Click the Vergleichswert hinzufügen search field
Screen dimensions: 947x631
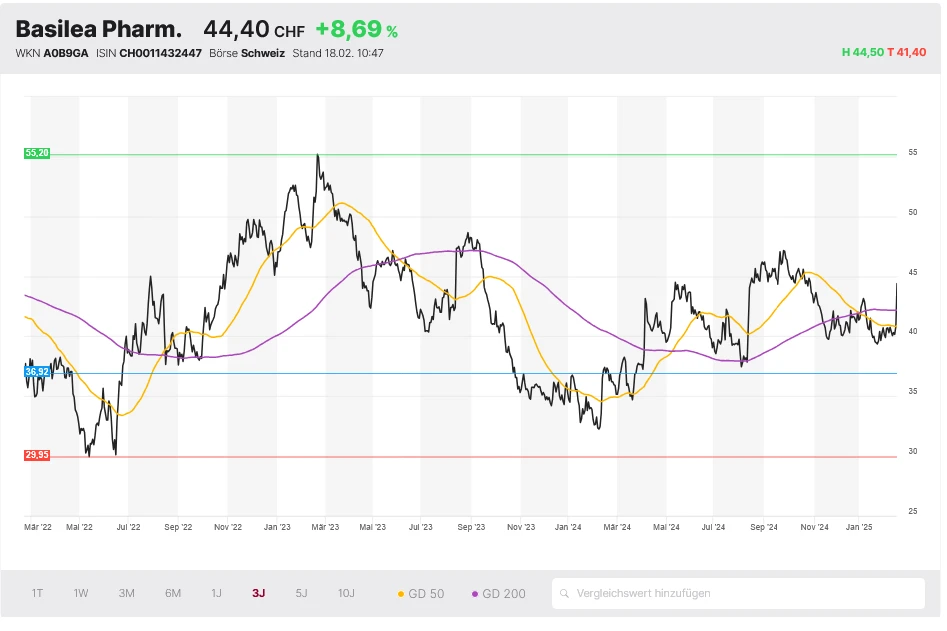point(740,592)
